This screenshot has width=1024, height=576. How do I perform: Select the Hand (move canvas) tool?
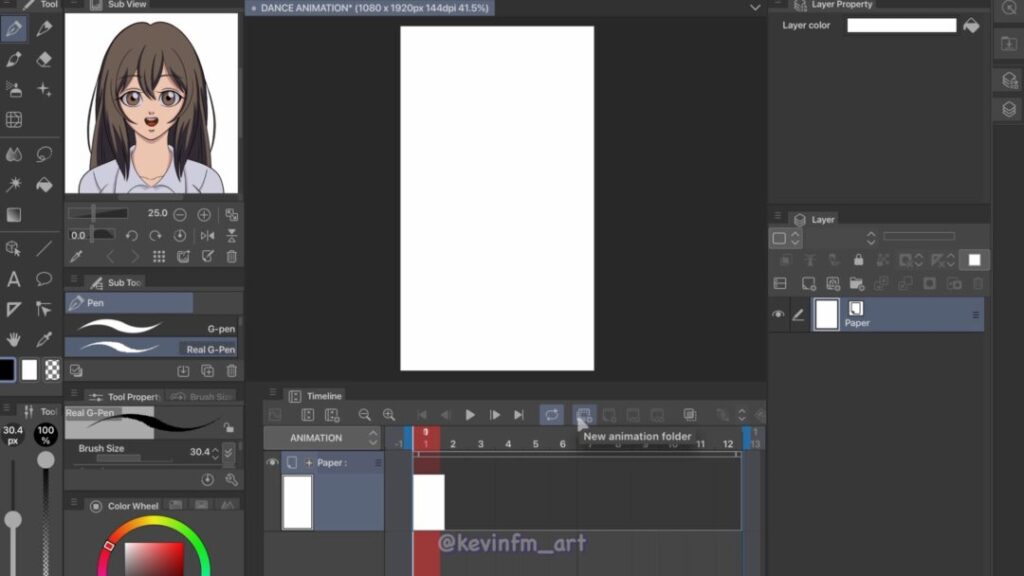point(13,339)
